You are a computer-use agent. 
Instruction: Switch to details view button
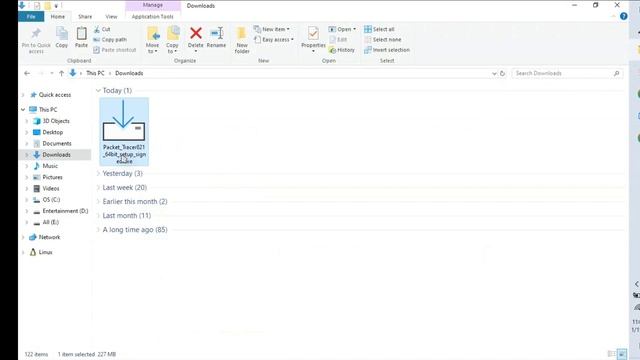coord(611,354)
